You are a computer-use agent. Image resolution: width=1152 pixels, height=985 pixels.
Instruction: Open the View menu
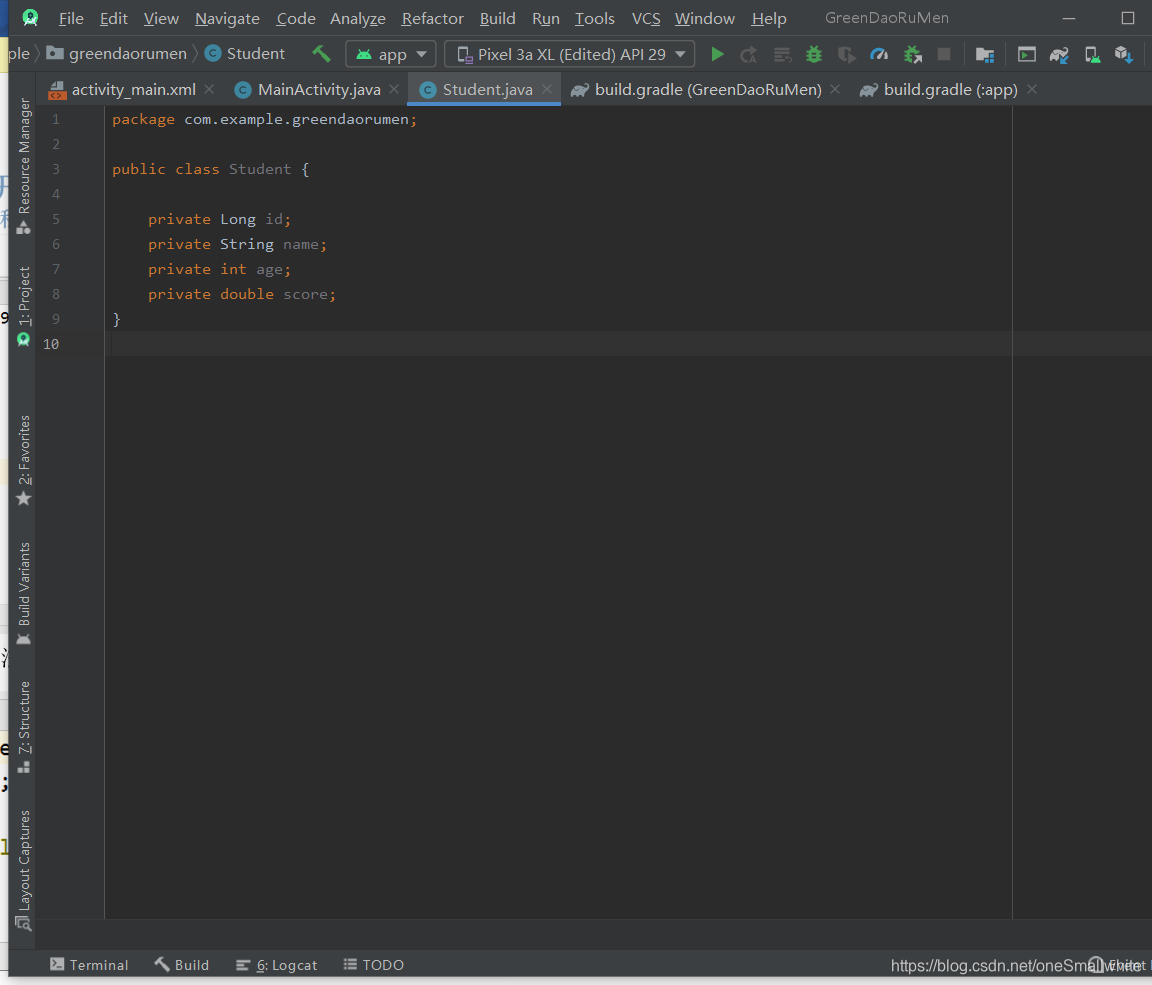(161, 18)
